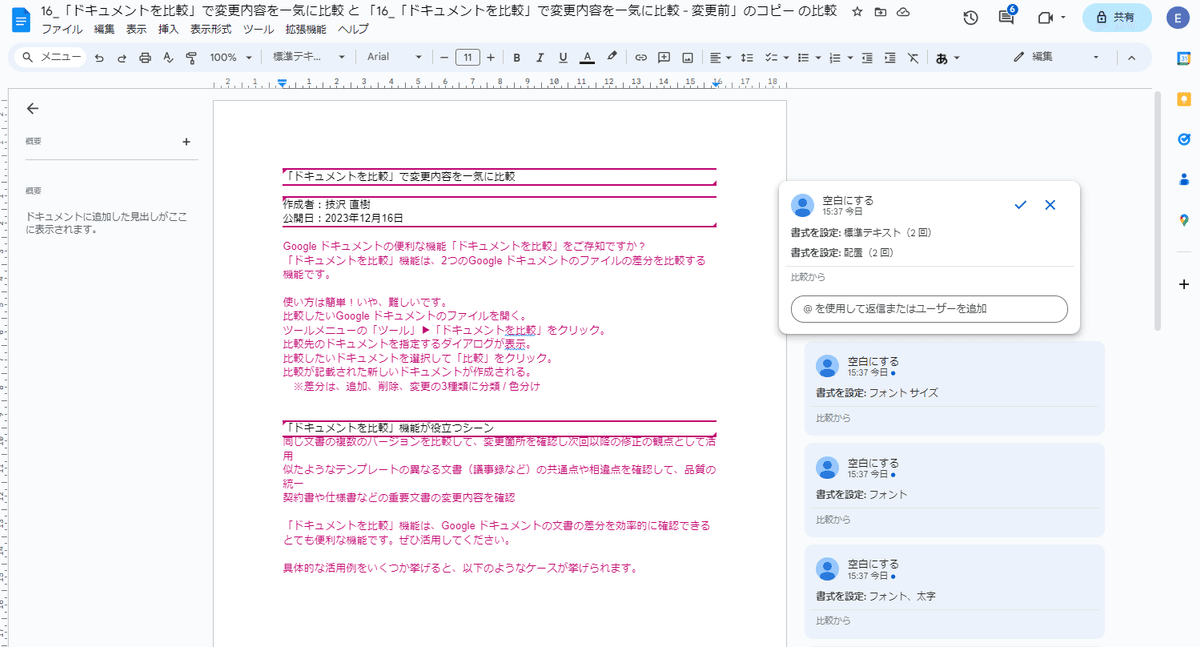
Task: Accept the comment with the blue checkmark
Action: tap(1020, 205)
